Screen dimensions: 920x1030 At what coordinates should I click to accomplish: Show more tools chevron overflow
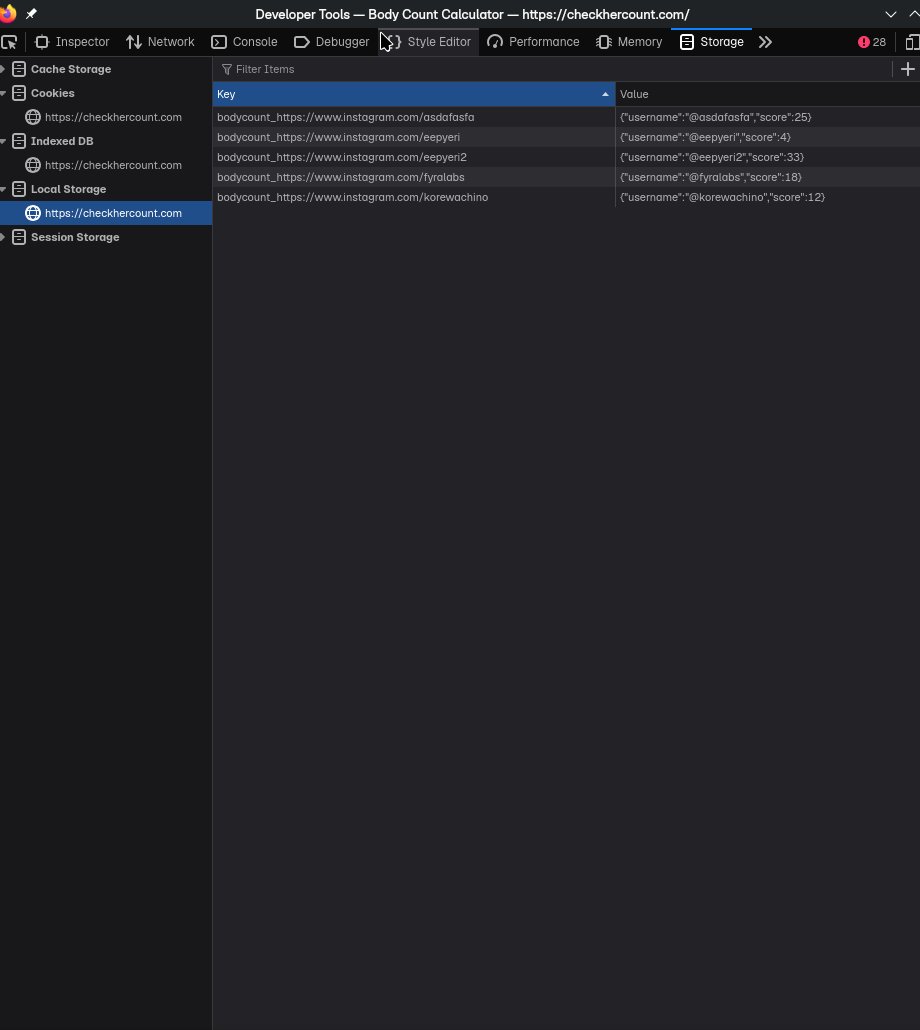pos(765,42)
